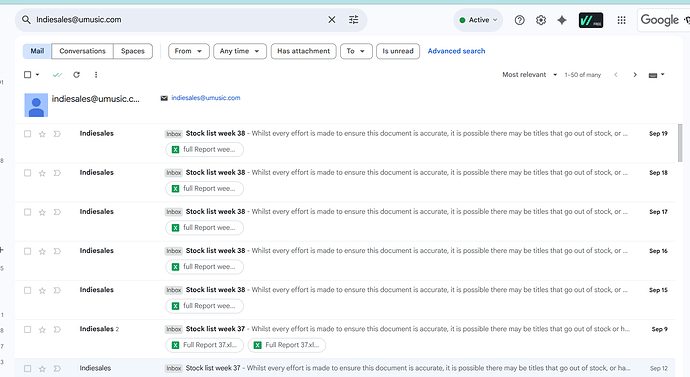Open Advanced search link
This screenshot has width=690, height=377.
pyautogui.click(x=456, y=51)
